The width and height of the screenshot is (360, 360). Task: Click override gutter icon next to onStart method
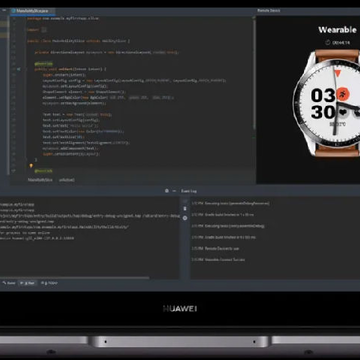click(x=19, y=69)
